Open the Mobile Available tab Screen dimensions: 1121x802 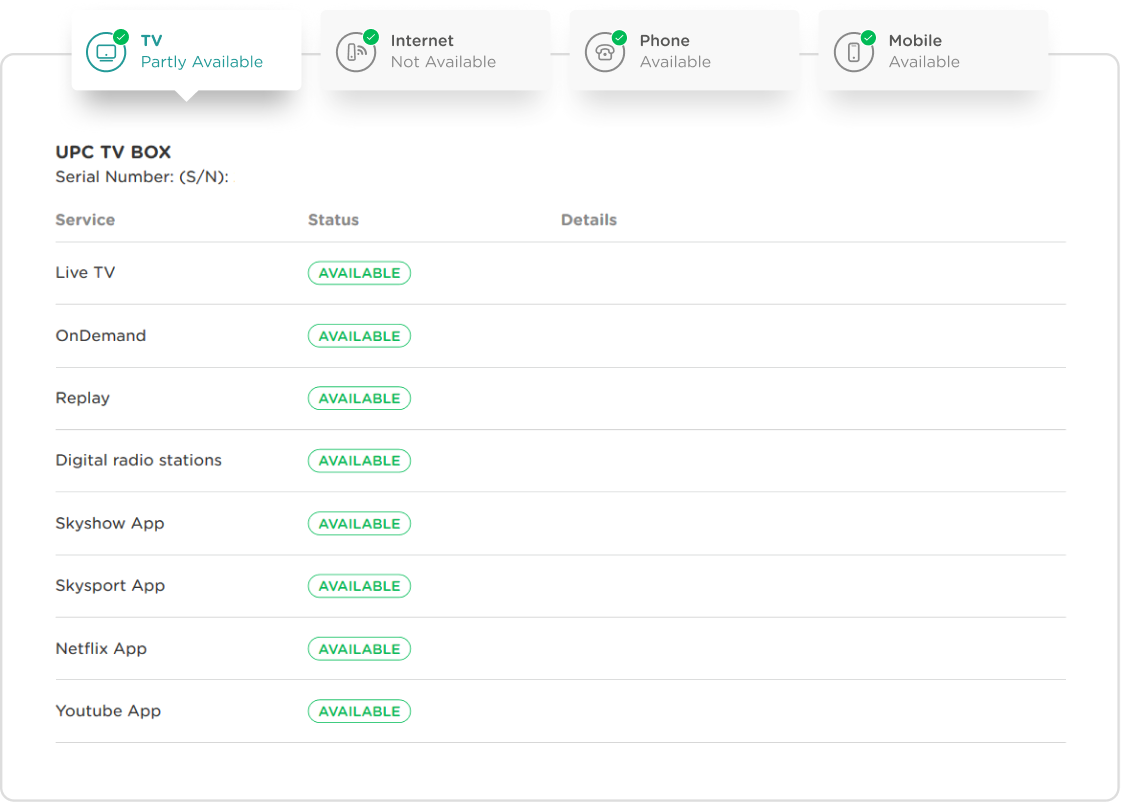[933, 51]
